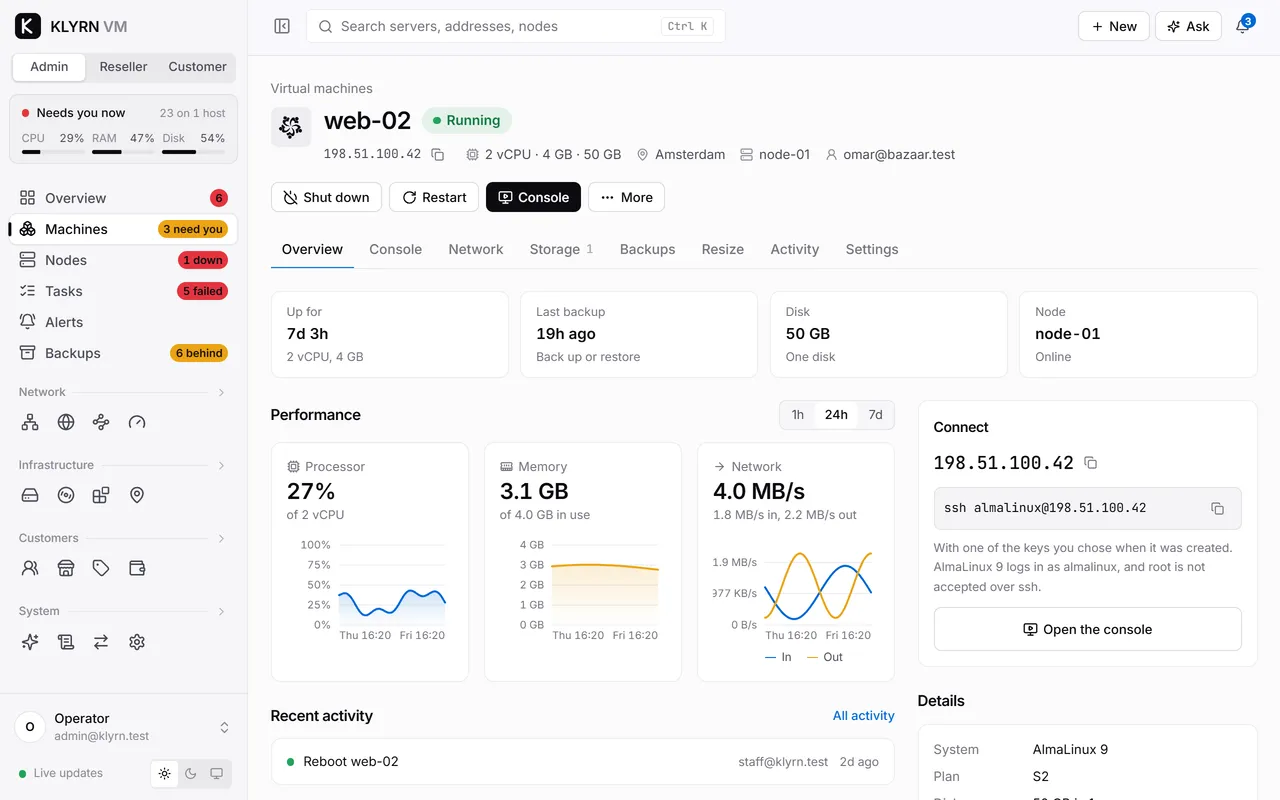Follow the All activity link
1280x800 pixels.
(864, 716)
